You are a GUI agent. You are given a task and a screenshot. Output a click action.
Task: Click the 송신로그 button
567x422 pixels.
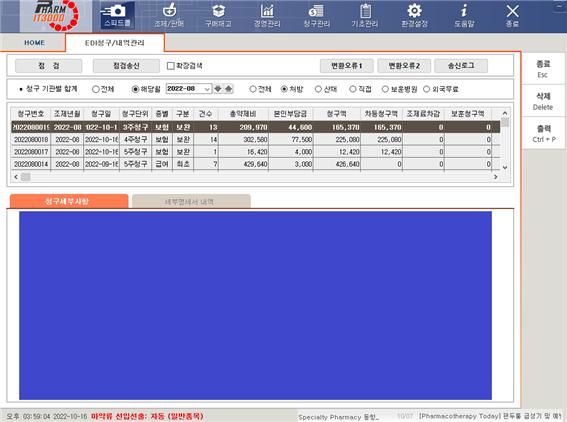(461, 66)
